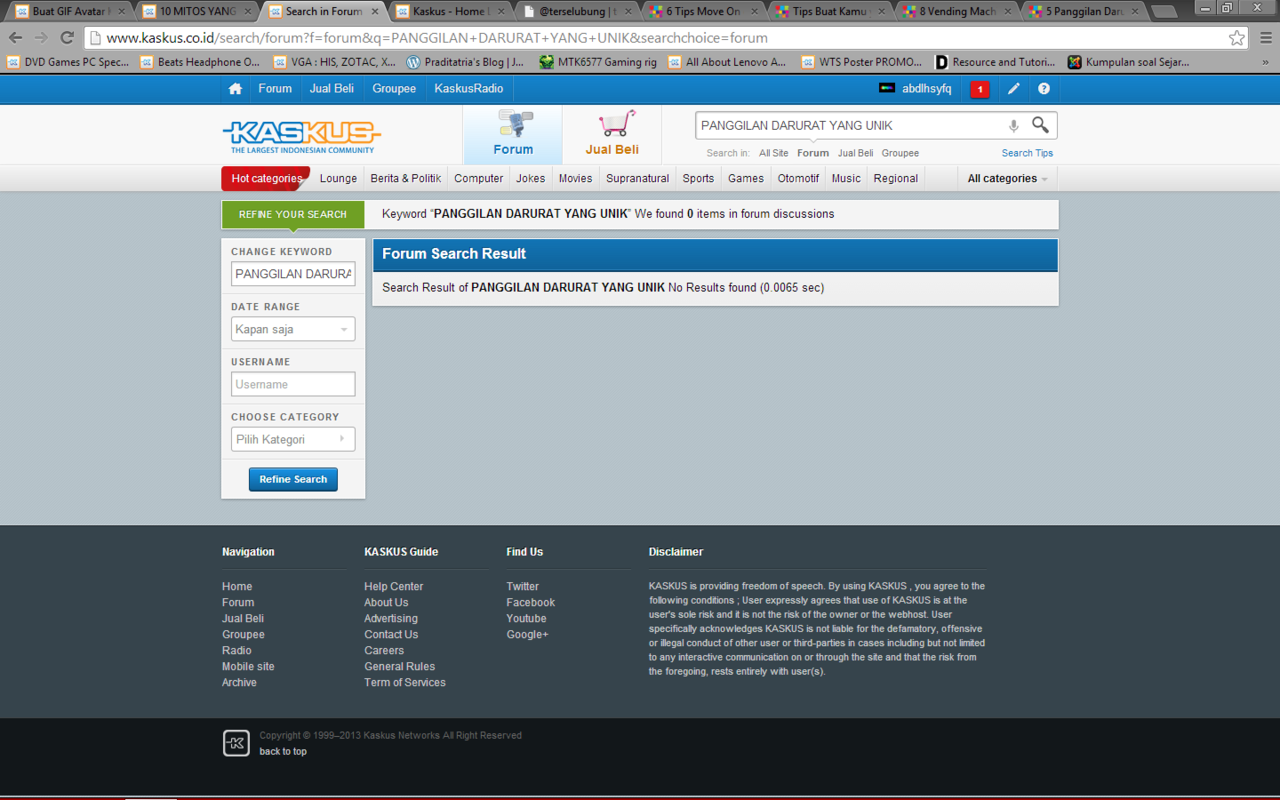Bookmark page with star icon
1280x800 pixels.
point(1237,38)
